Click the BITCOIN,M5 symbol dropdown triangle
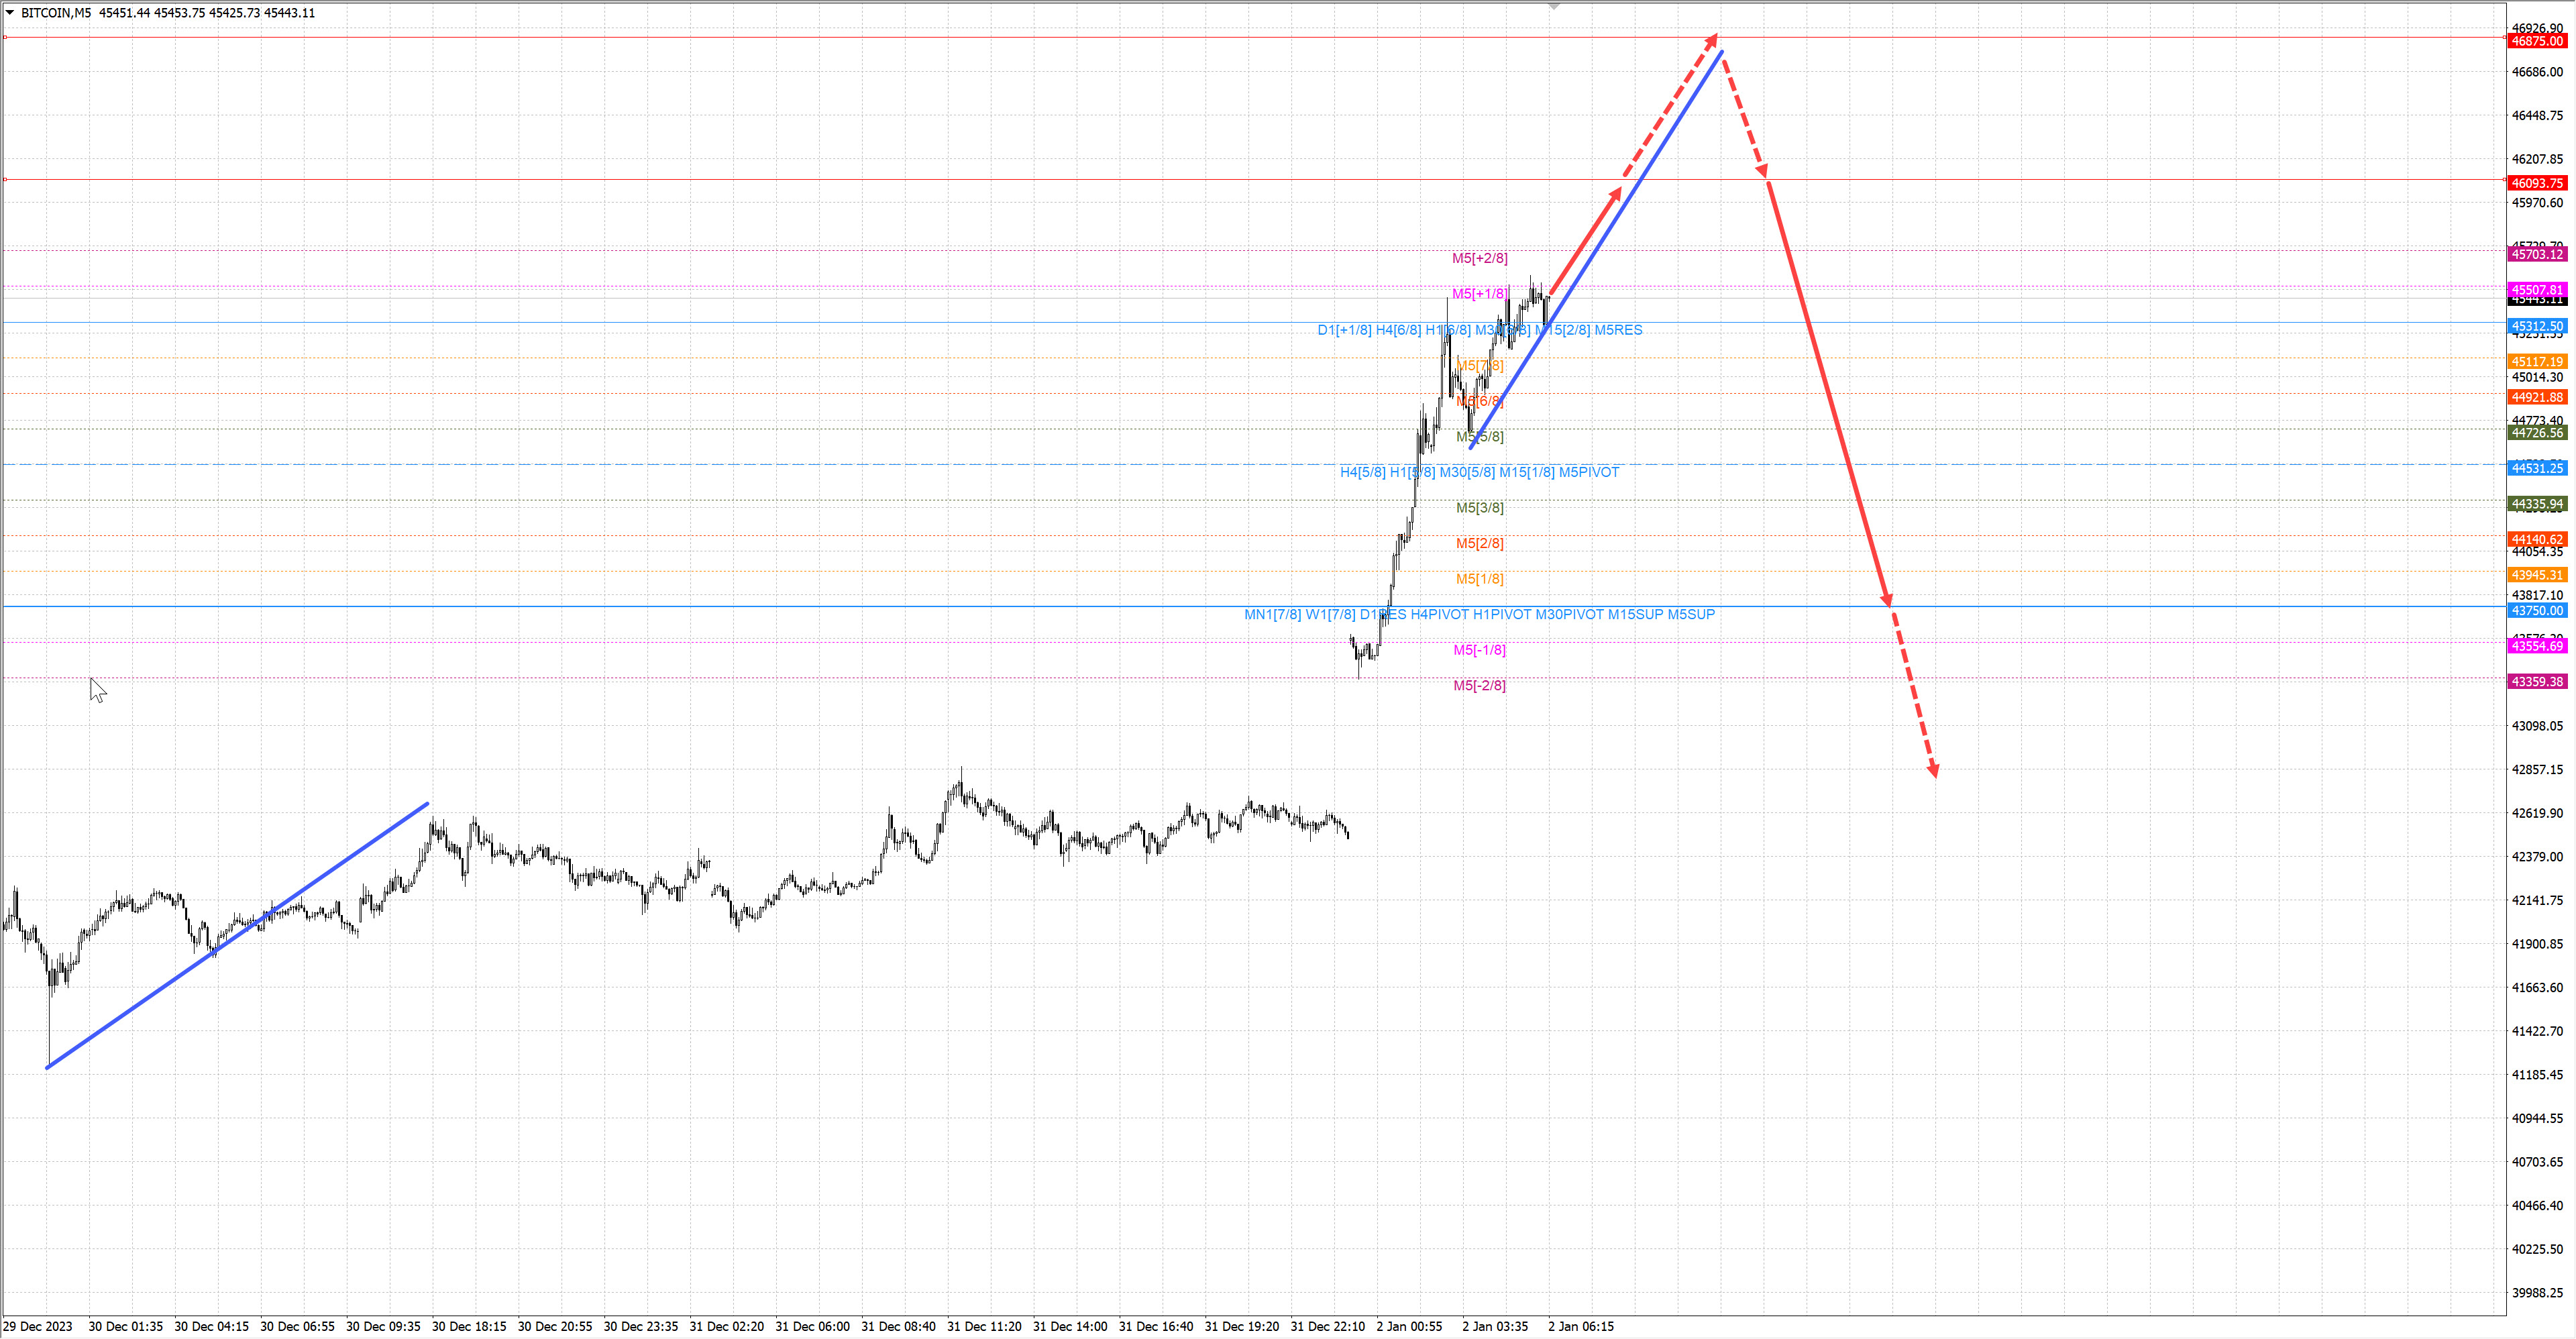 pyautogui.click(x=10, y=13)
